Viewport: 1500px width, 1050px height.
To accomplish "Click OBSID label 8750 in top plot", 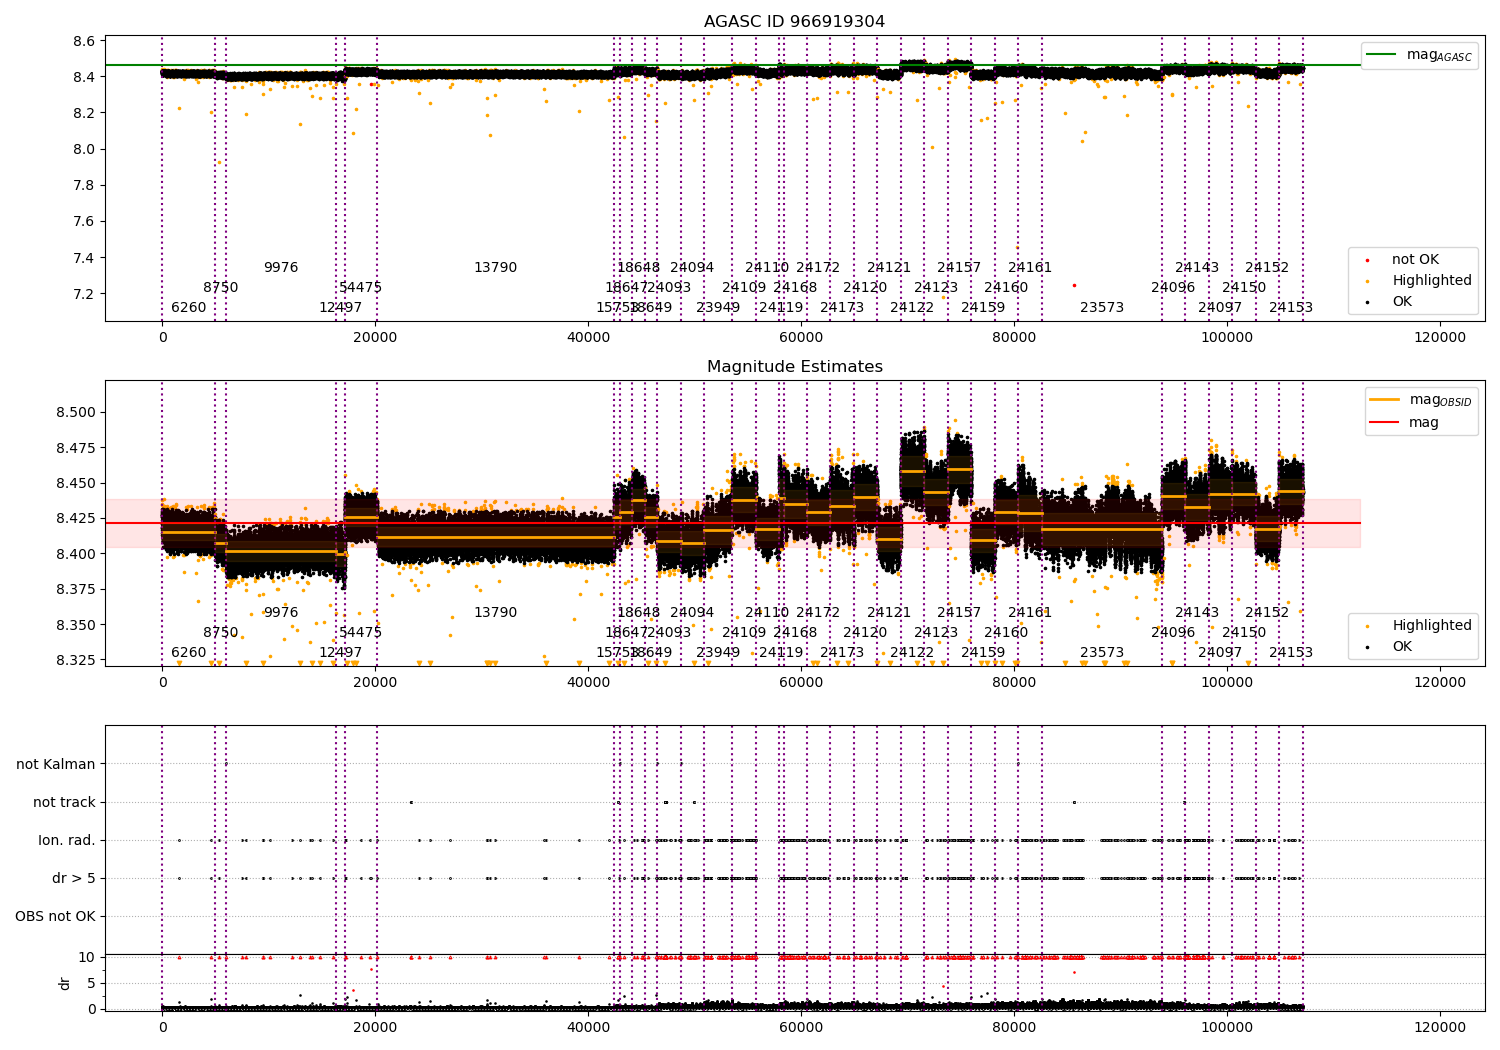I will coord(221,288).
